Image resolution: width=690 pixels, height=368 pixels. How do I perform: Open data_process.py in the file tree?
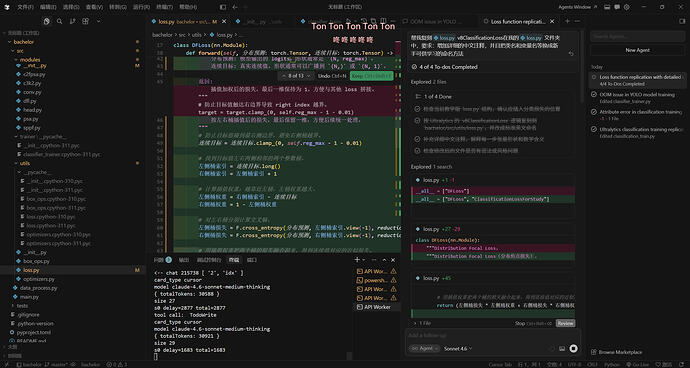tap(39, 288)
